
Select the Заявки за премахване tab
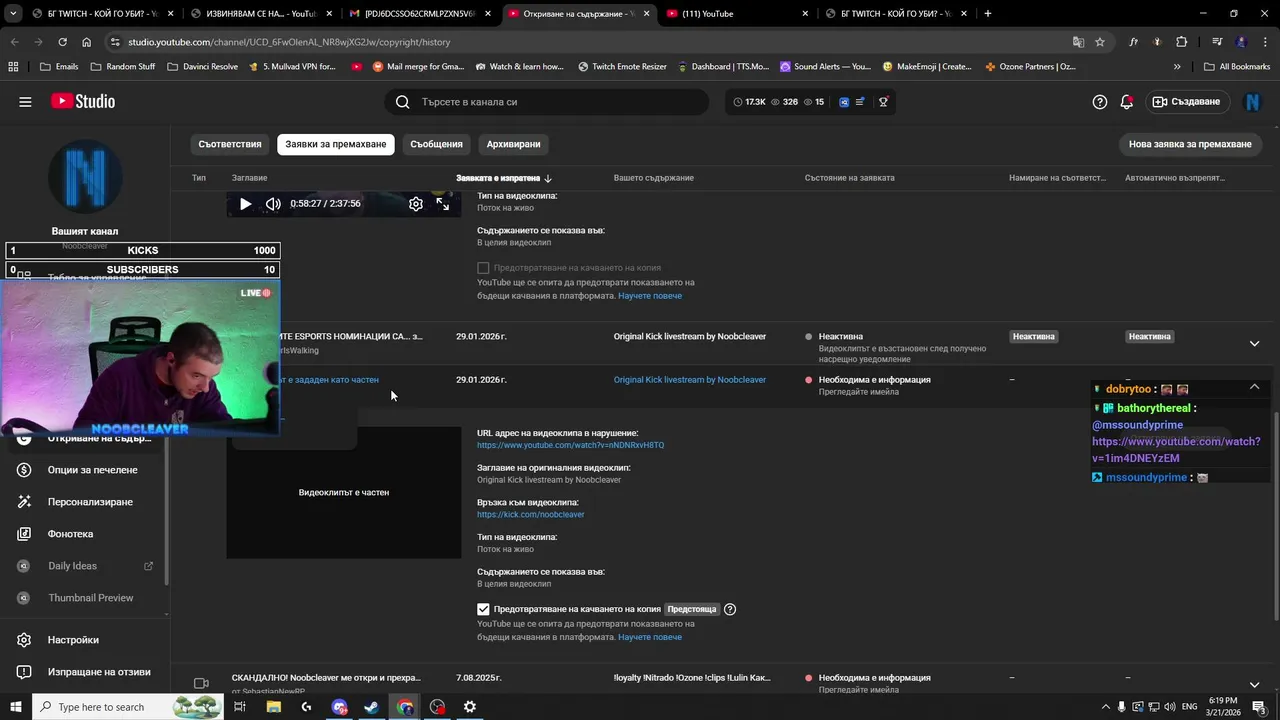(x=336, y=144)
